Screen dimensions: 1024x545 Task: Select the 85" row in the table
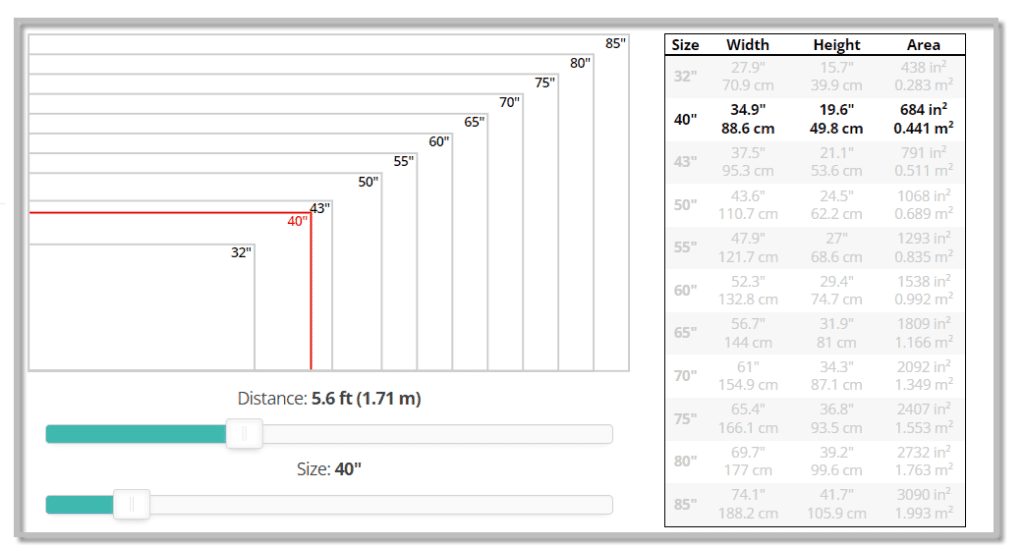pos(814,506)
